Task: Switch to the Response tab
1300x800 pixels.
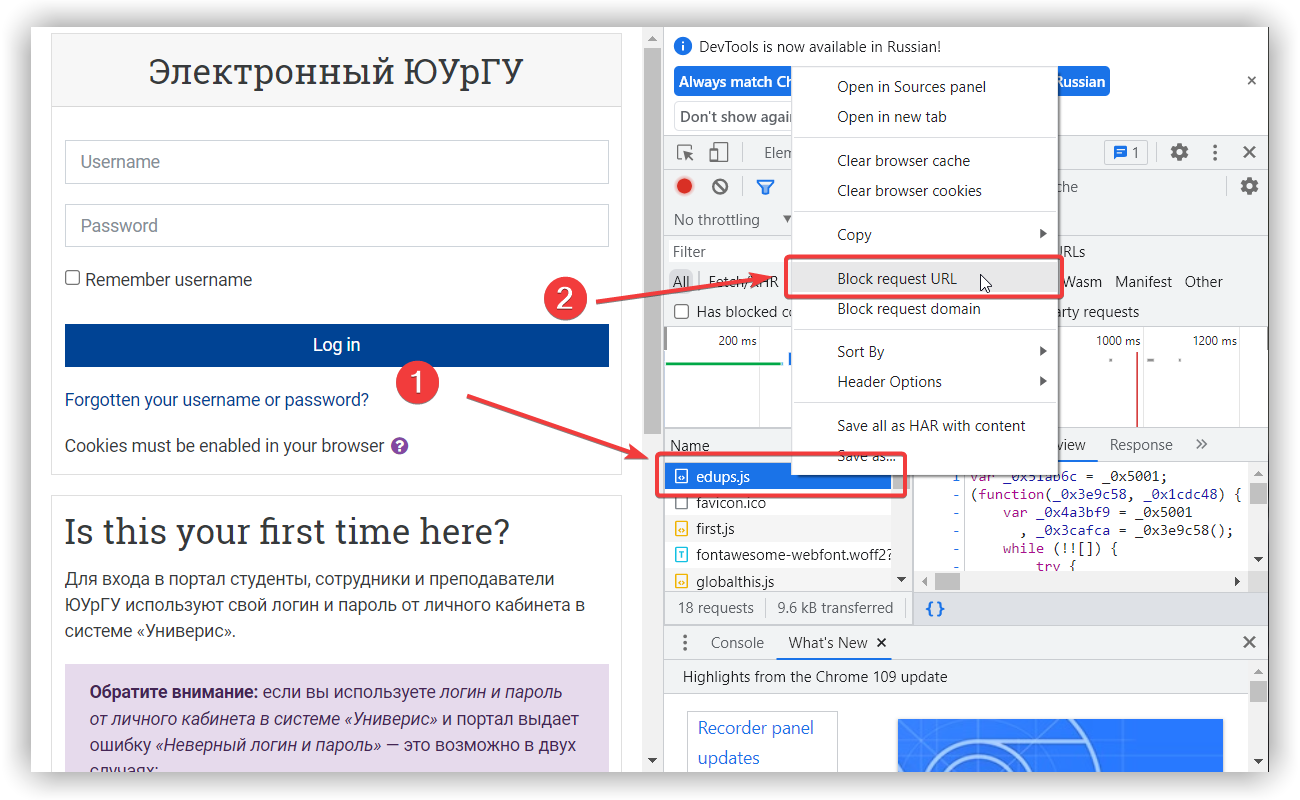Action: (1140, 445)
